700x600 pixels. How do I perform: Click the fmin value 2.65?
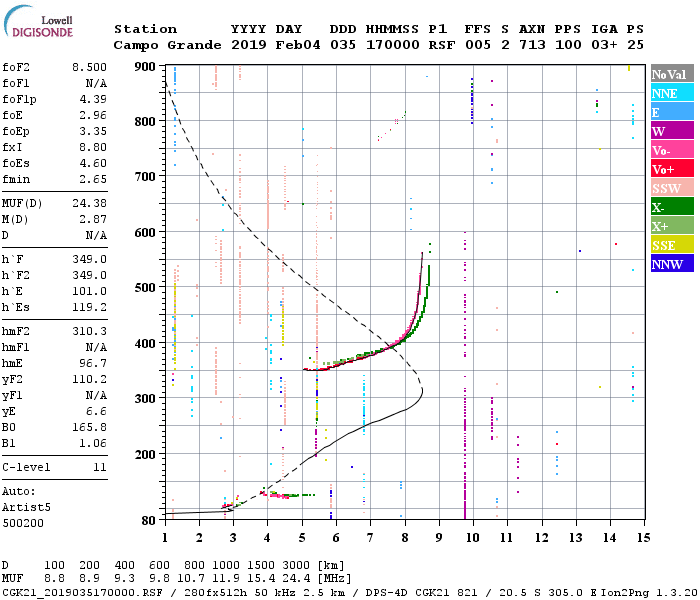[93, 179]
